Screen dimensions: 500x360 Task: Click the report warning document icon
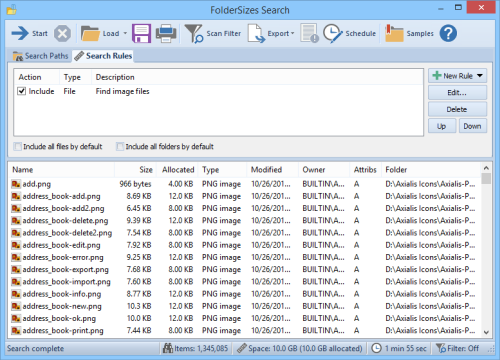(309, 33)
